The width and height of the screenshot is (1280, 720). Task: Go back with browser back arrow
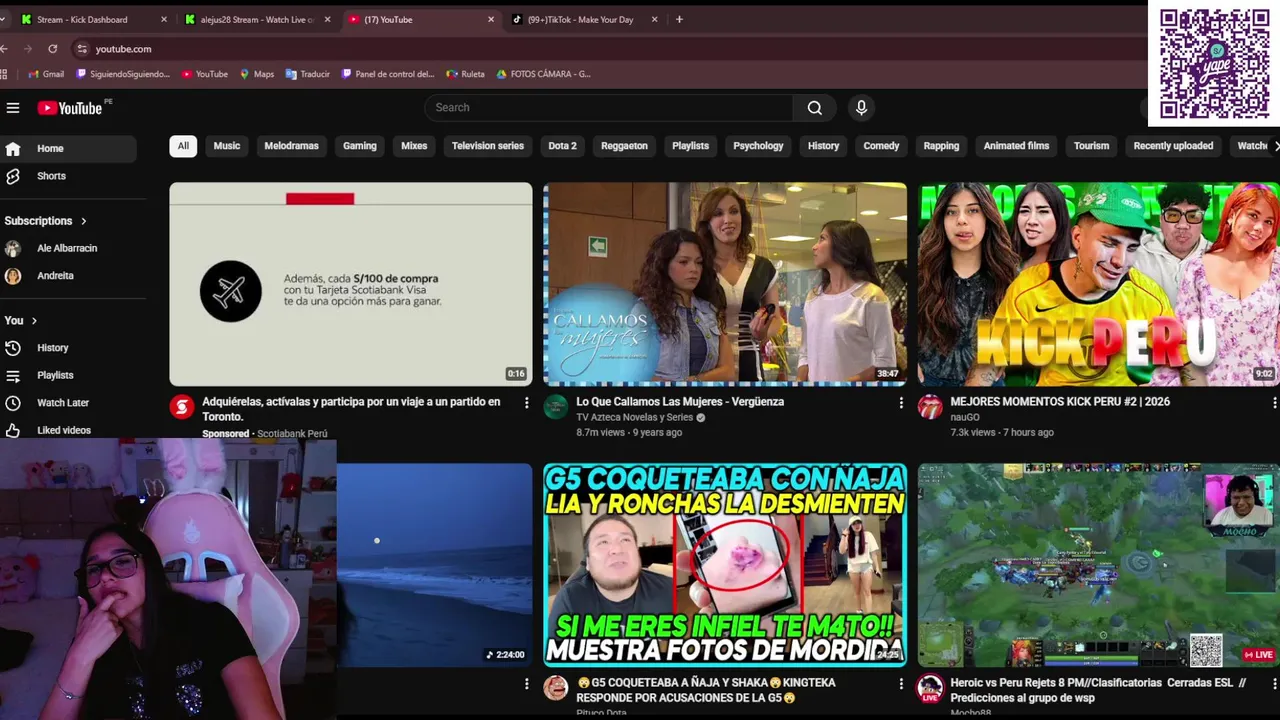(4, 48)
